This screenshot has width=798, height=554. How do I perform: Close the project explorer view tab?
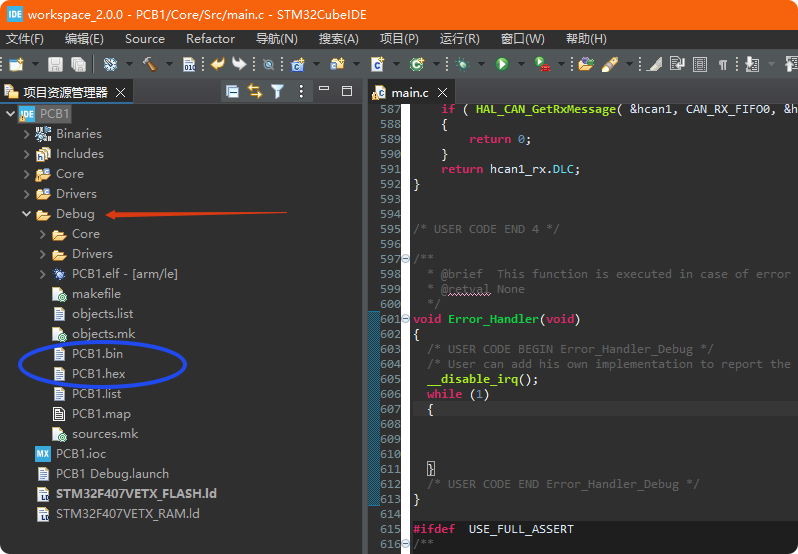tap(121, 92)
